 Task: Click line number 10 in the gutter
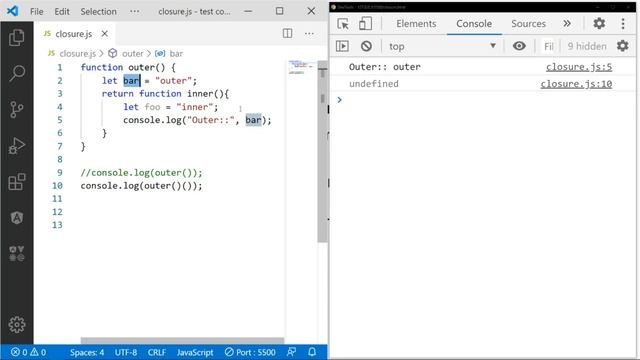click(57, 186)
